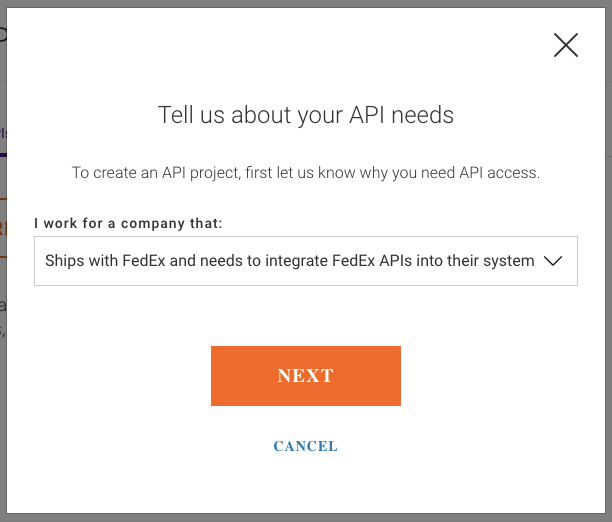The height and width of the screenshot is (522, 612).
Task: Select 'Ships with FedEx' option text
Action: coord(289,261)
